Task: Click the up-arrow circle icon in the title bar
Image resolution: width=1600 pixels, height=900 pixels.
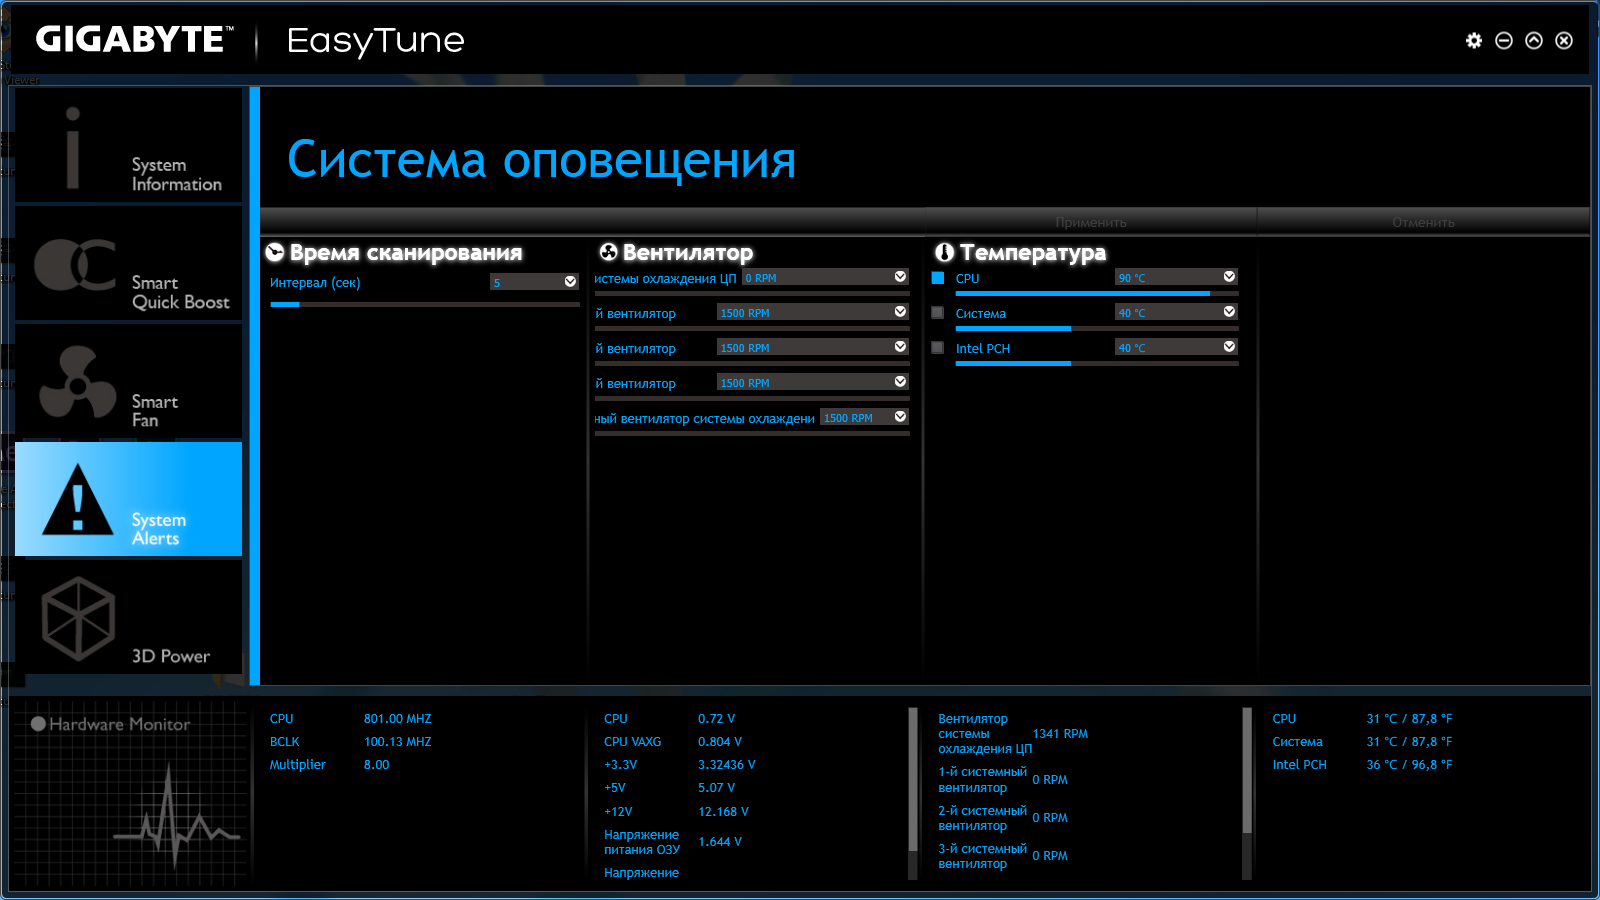Action: pyautogui.click(x=1534, y=40)
